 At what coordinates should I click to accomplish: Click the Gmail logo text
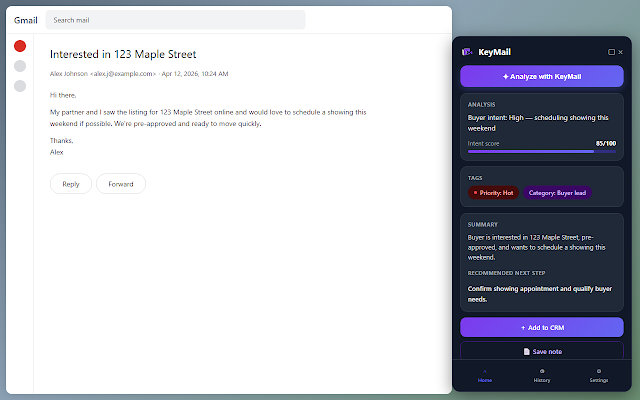(x=26, y=20)
